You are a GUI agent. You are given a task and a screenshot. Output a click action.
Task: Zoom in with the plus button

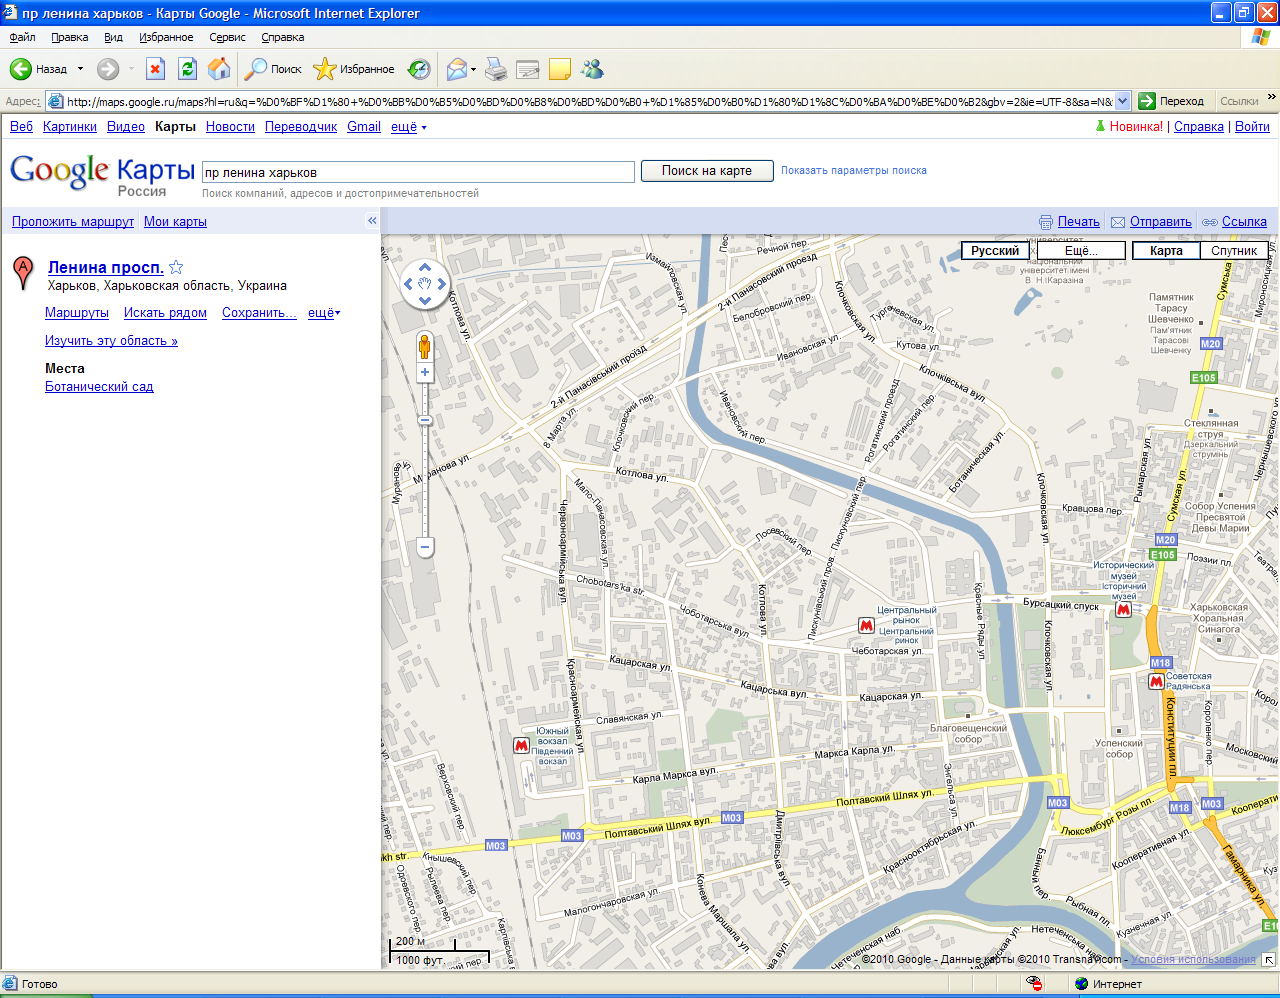[x=425, y=372]
